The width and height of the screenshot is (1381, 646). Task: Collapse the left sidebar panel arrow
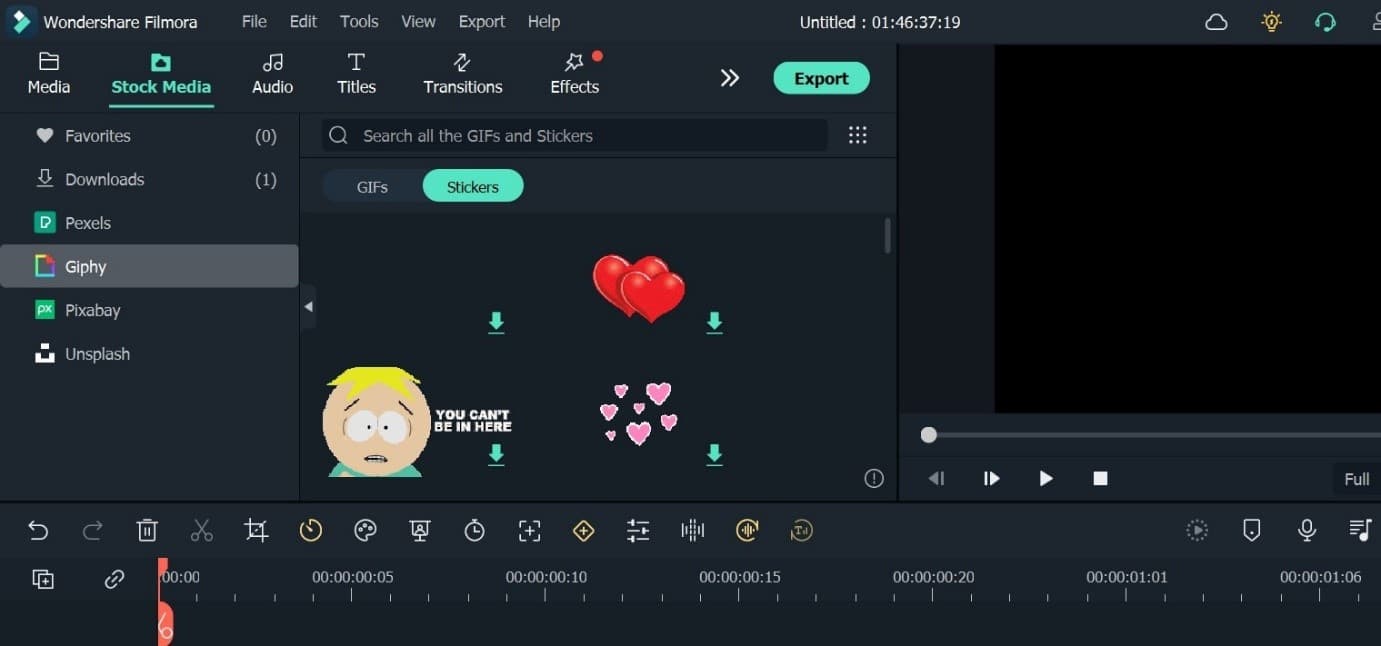click(308, 307)
